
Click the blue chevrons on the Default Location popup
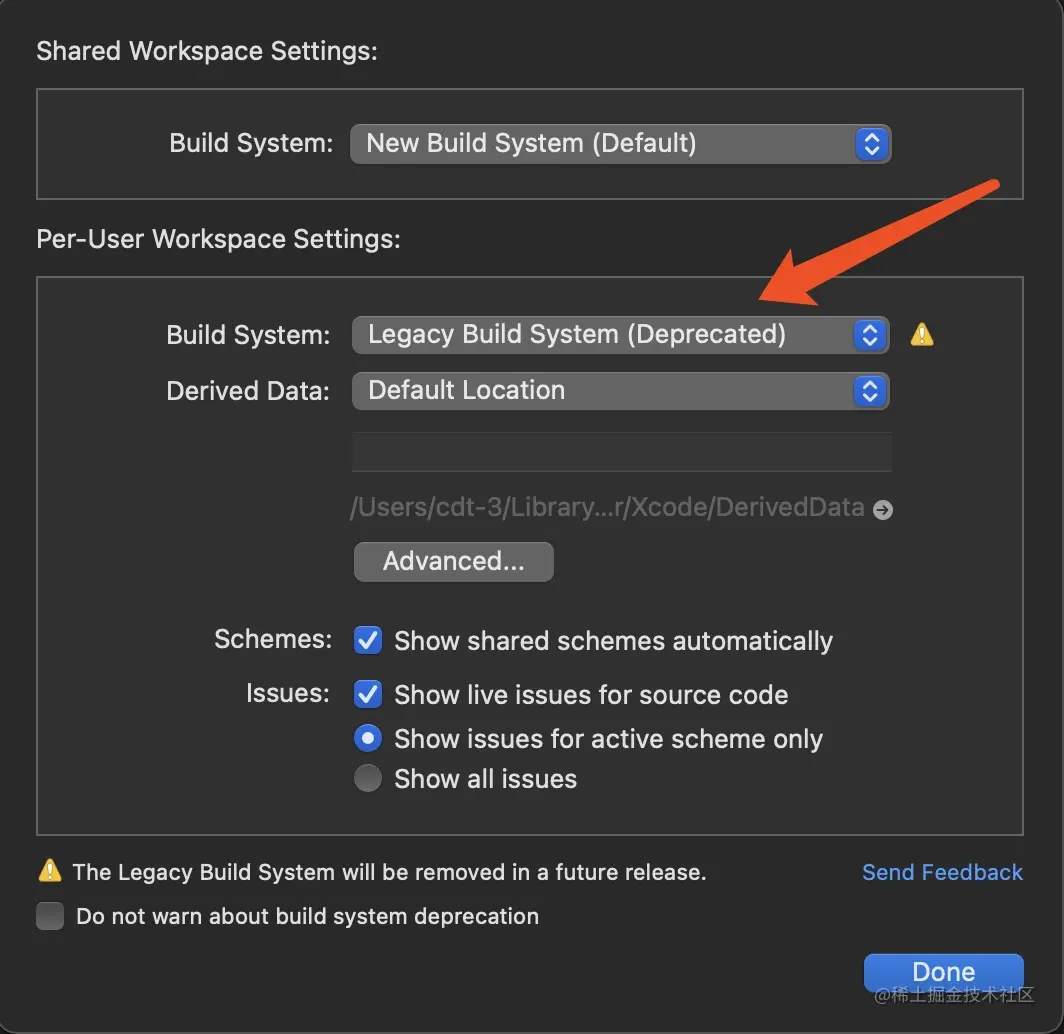tap(870, 391)
